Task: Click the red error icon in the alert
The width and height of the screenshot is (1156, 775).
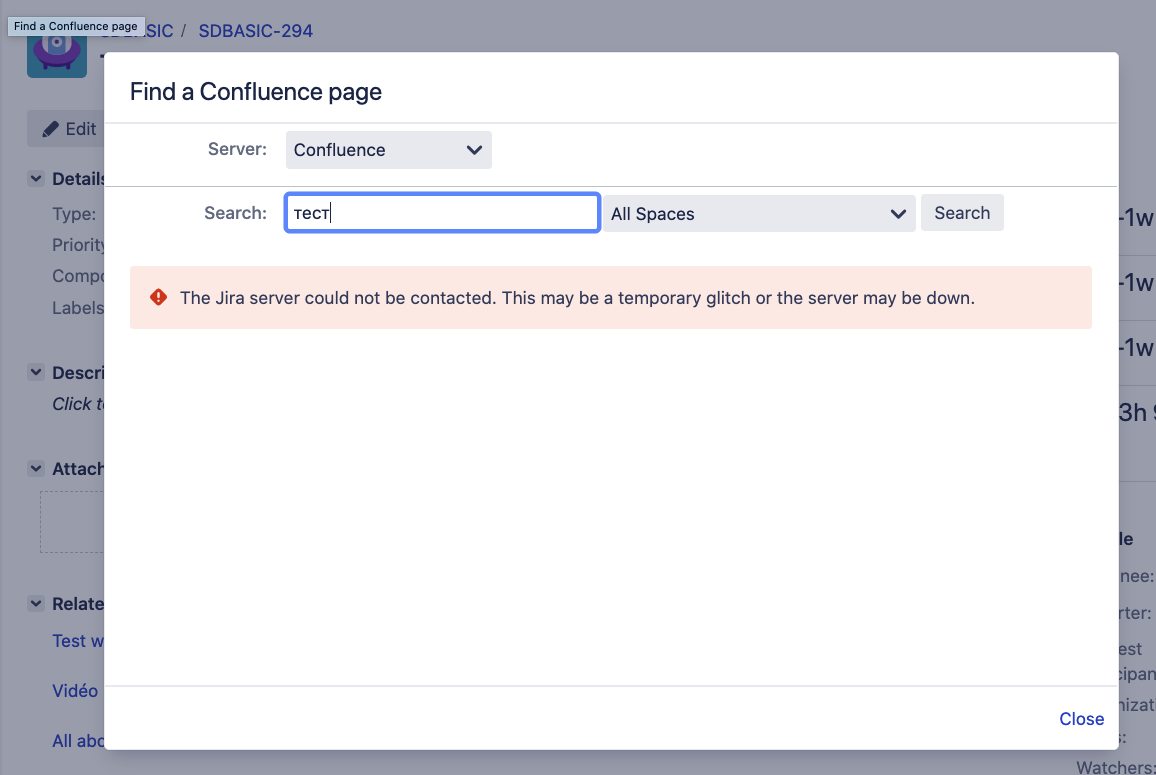Action: point(159,297)
